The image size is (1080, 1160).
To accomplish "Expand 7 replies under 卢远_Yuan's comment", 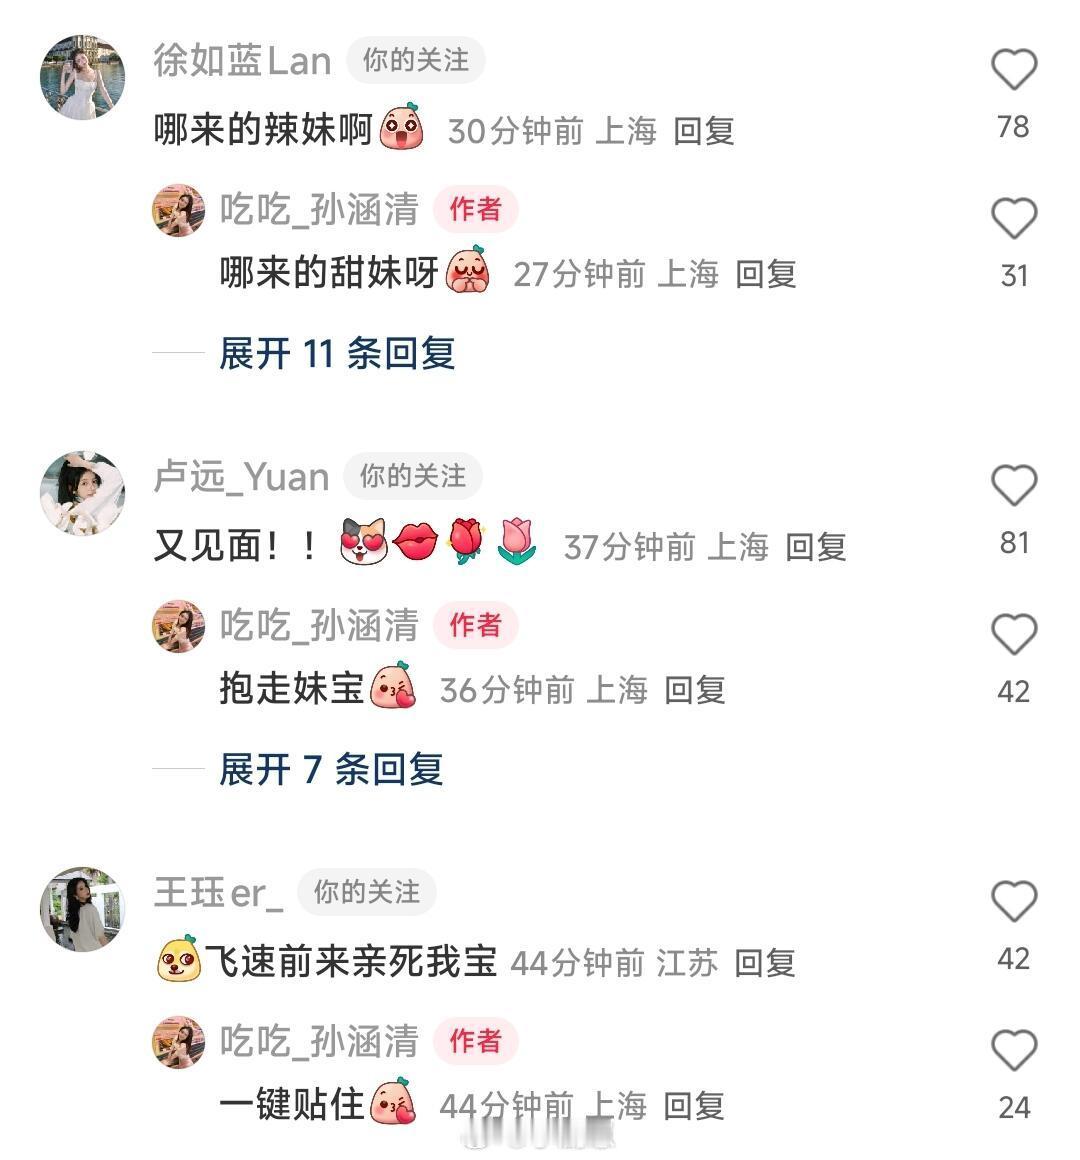I will (x=331, y=769).
